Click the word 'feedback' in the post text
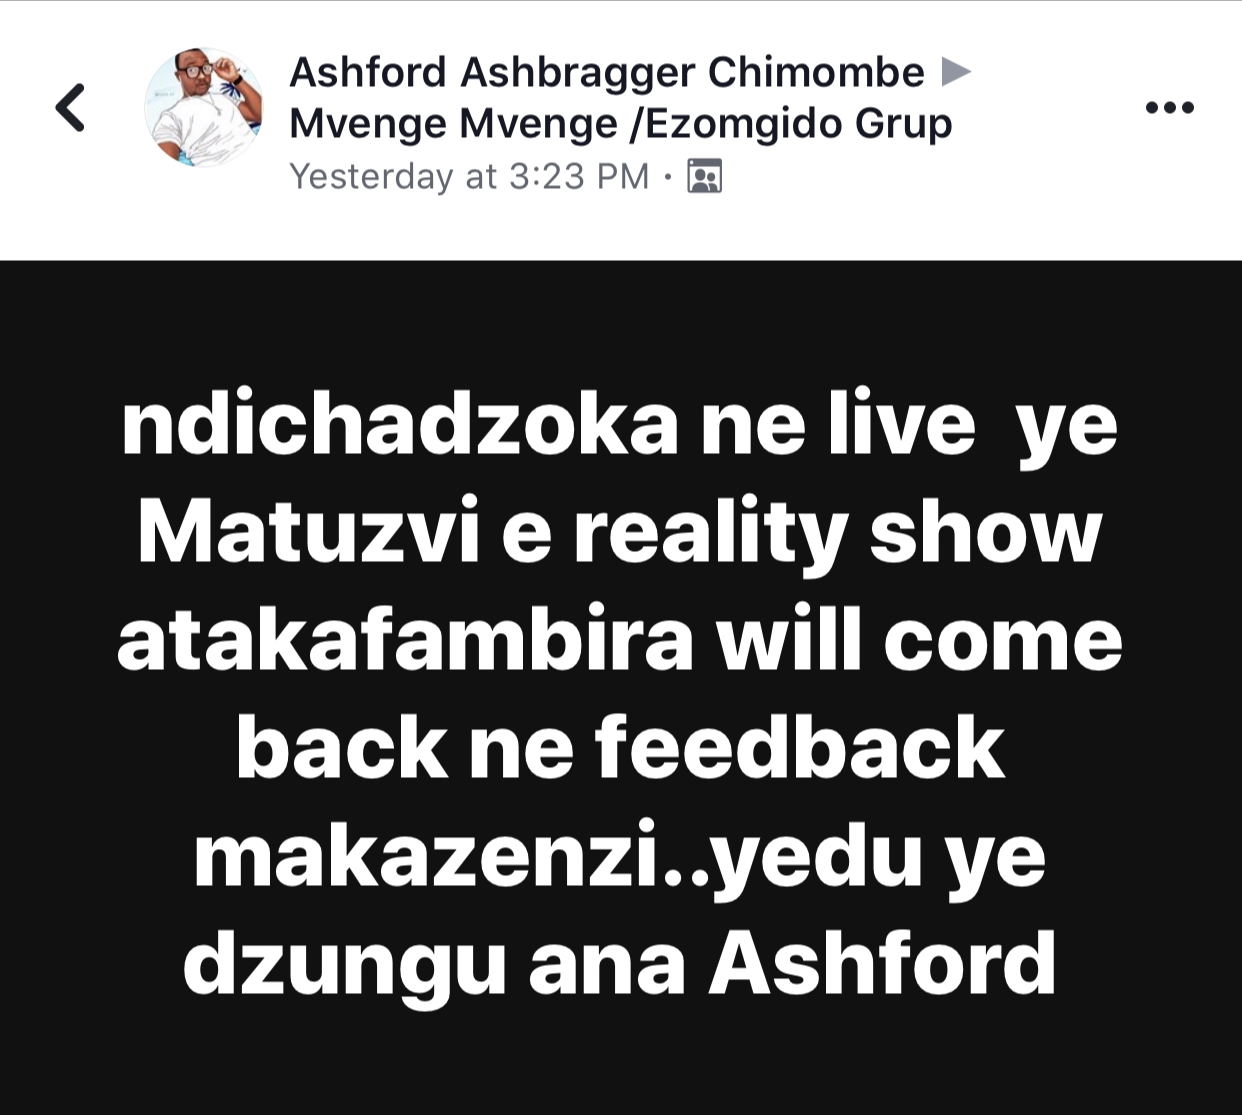Viewport: 1242px width, 1115px height. tap(800, 748)
